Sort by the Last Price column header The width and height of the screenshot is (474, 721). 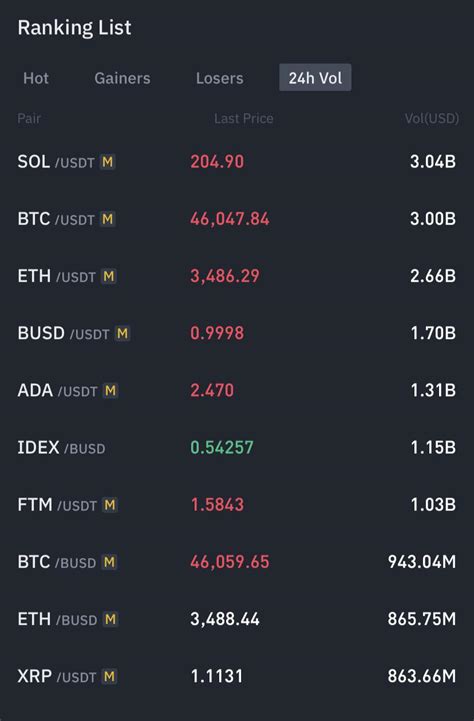pos(244,119)
